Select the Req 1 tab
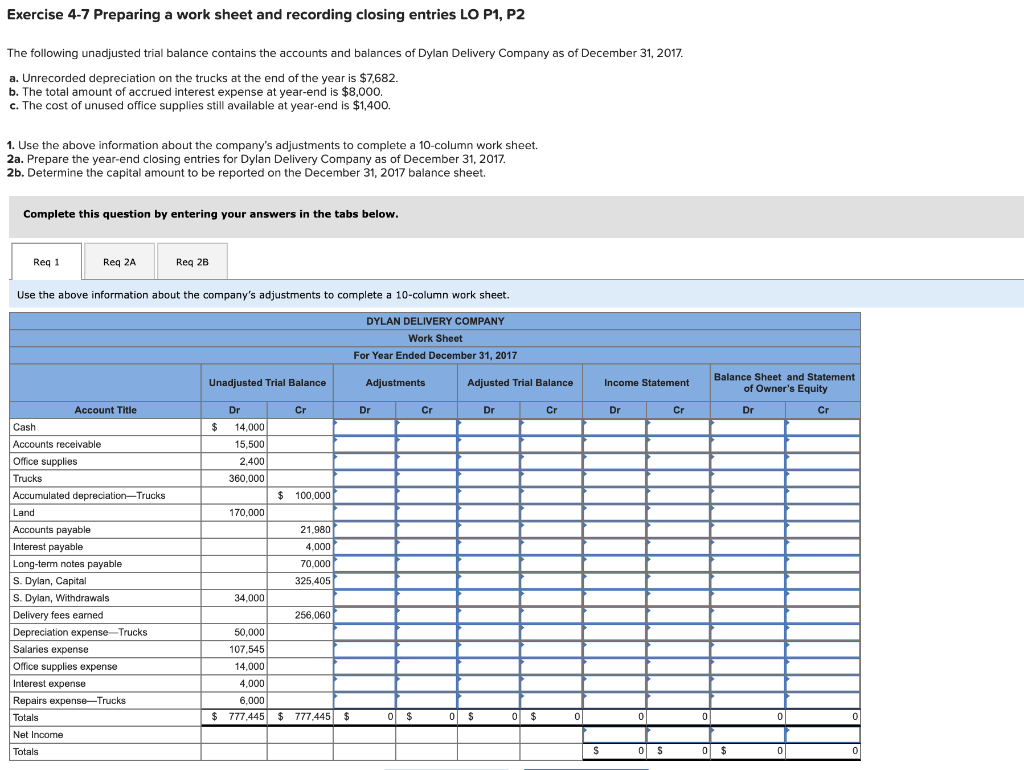Image resolution: width=1024 pixels, height=770 pixels. (45, 261)
